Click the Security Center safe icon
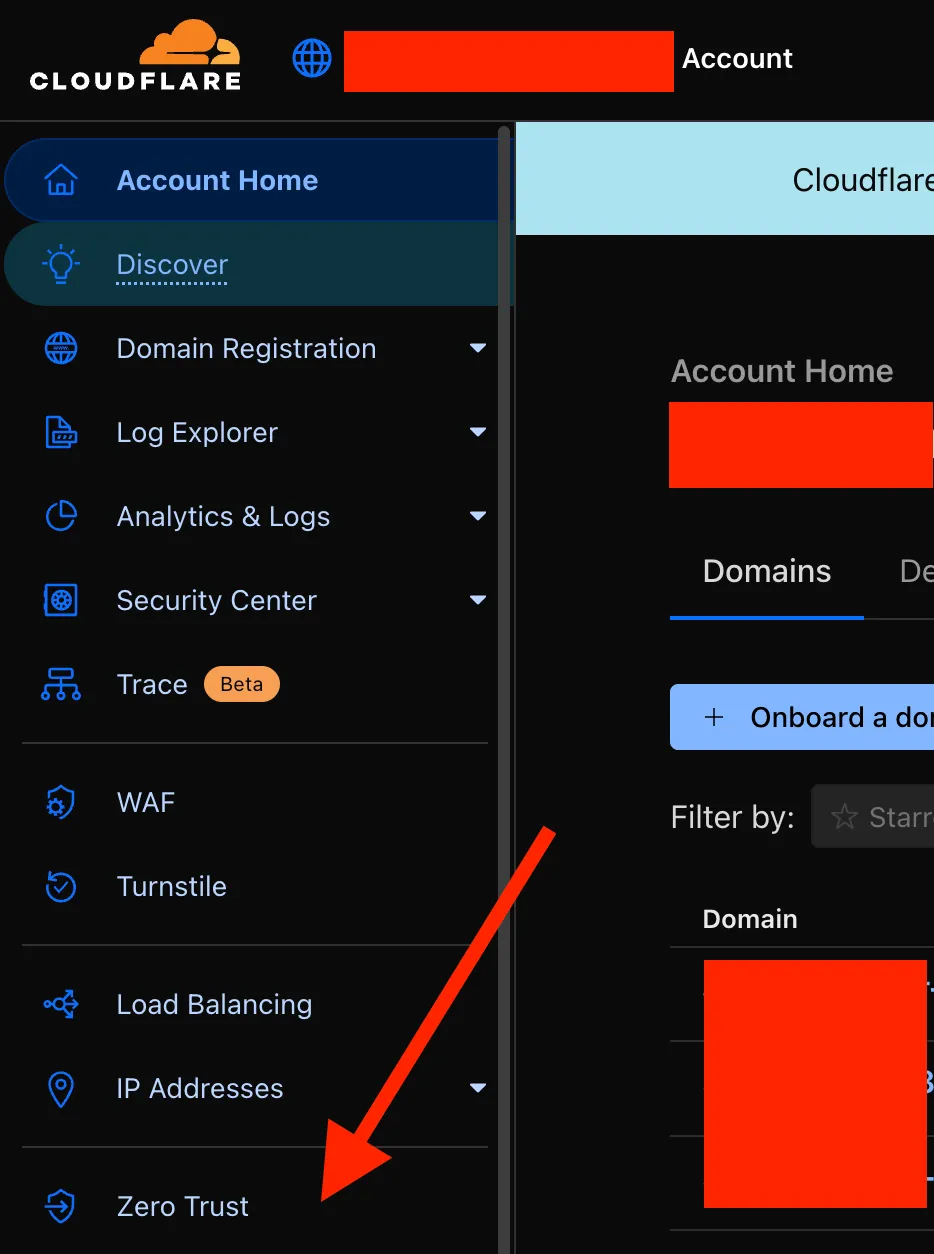The image size is (934, 1254). pos(61,600)
